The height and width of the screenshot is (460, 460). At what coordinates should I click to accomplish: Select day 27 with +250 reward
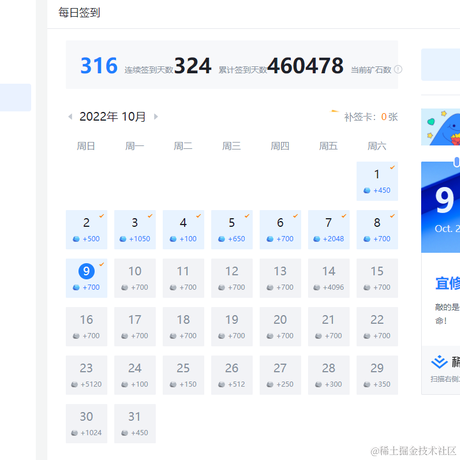[280, 375]
